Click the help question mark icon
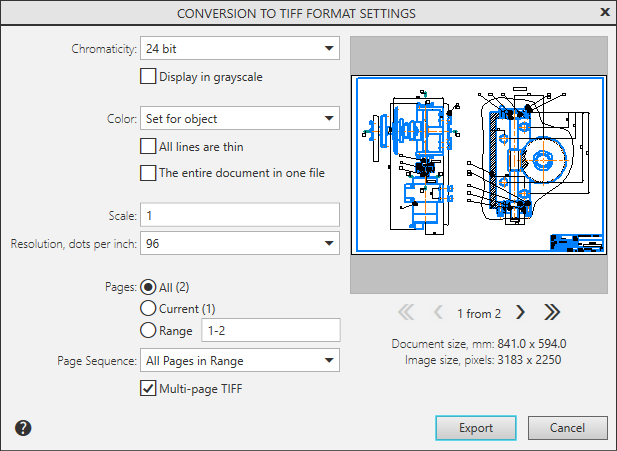617x451 pixels. [x=23, y=428]
